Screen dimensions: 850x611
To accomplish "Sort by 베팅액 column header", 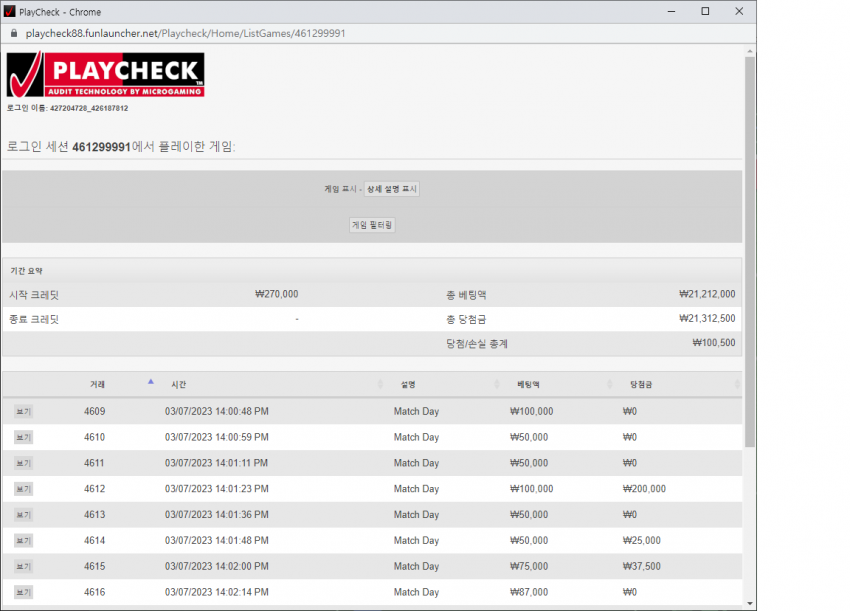I will 528,384.
